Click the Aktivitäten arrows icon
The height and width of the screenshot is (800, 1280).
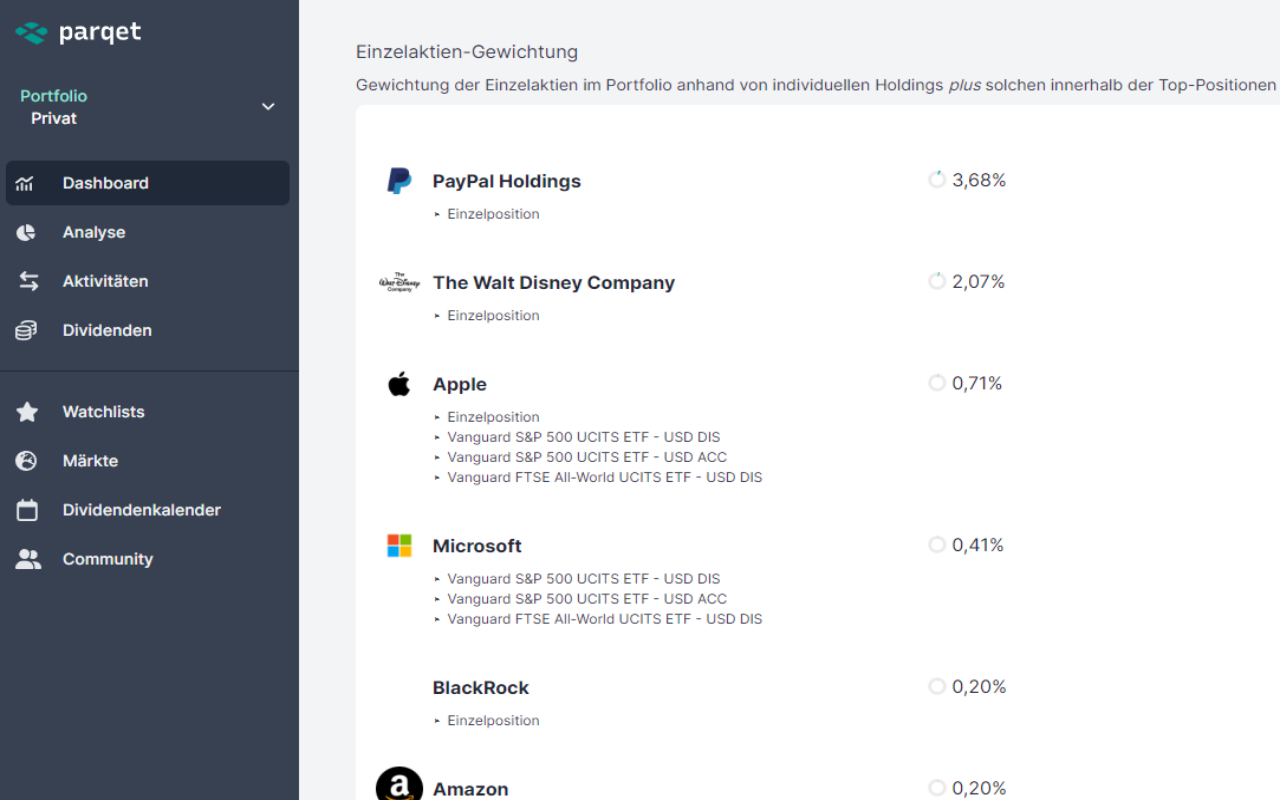click(25, 281)
